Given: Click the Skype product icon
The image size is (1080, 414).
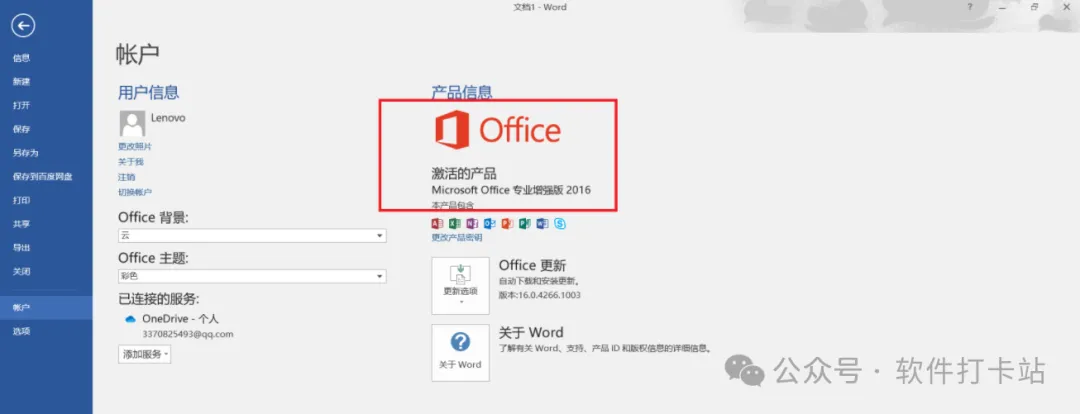Looking at the screenshot, I should point(560,223).
